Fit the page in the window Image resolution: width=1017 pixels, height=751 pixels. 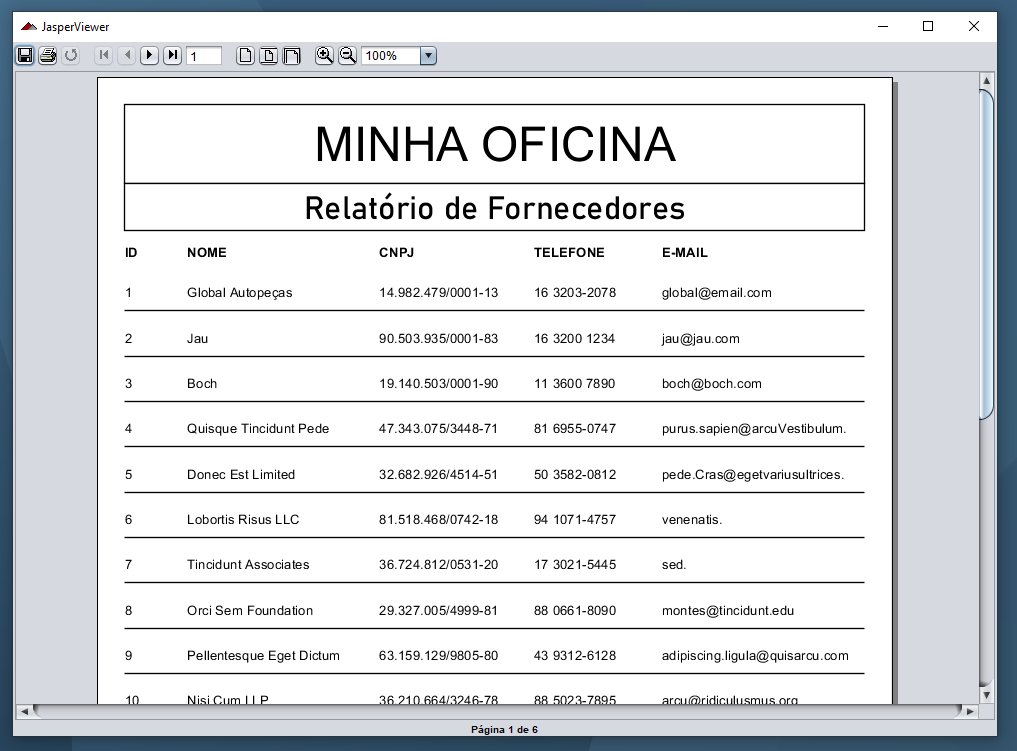[x=269, y=56]
